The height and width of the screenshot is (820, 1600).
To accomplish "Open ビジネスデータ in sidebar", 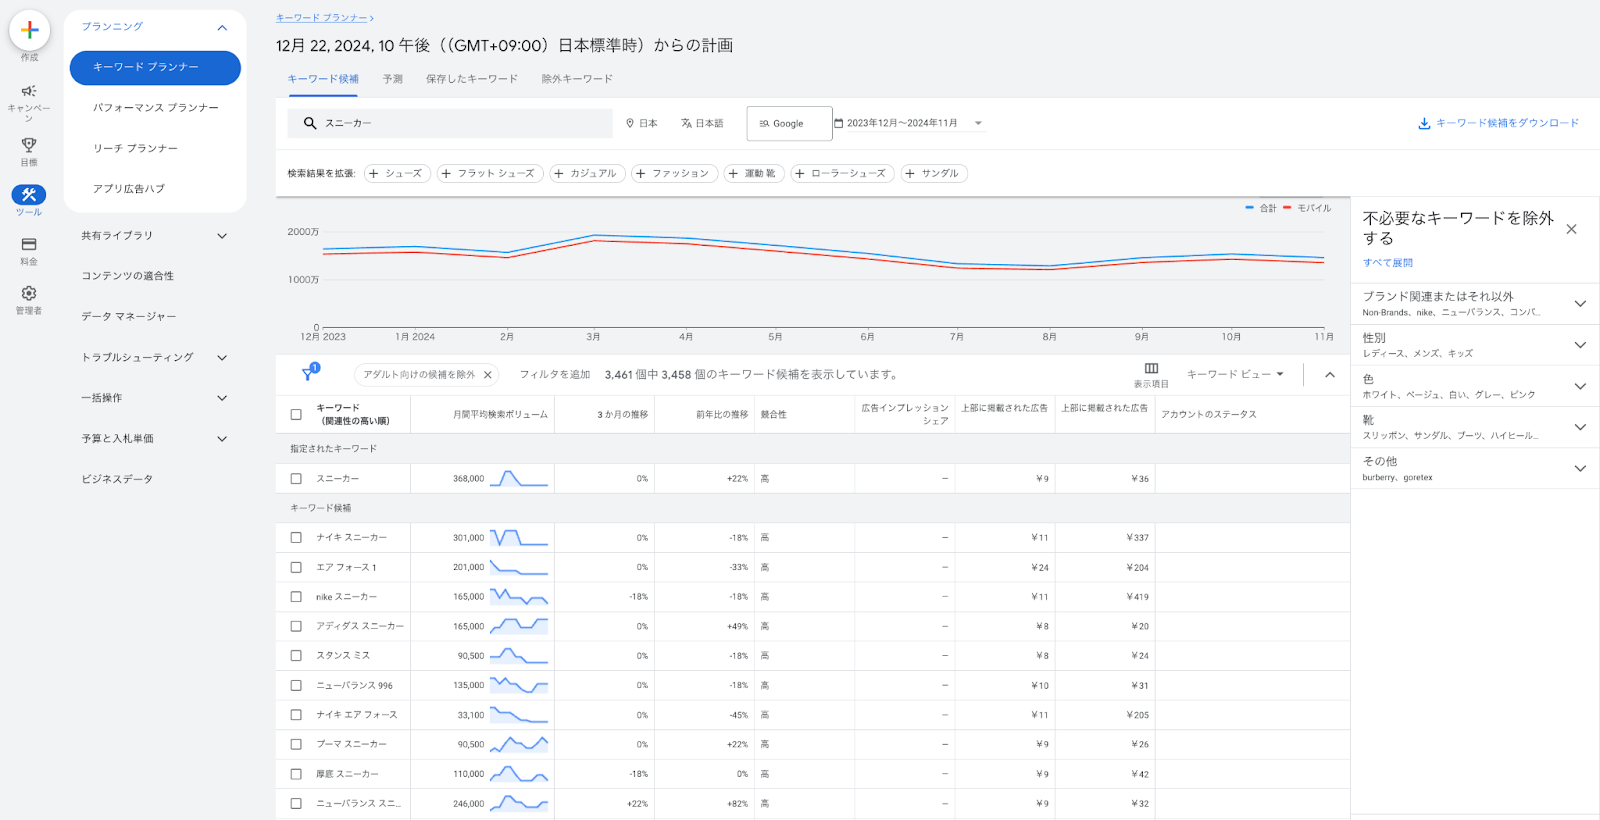I will pyautogui.click(x=117, y=480).
